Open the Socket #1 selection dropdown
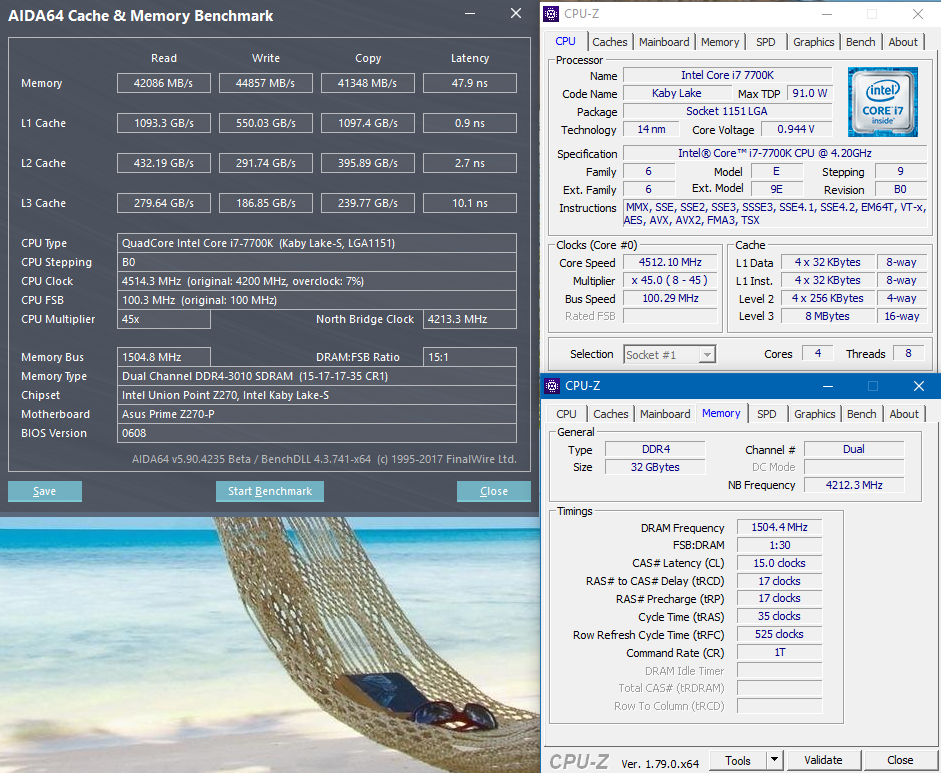Screen dimensions: 941x773 tap(669, 354)
